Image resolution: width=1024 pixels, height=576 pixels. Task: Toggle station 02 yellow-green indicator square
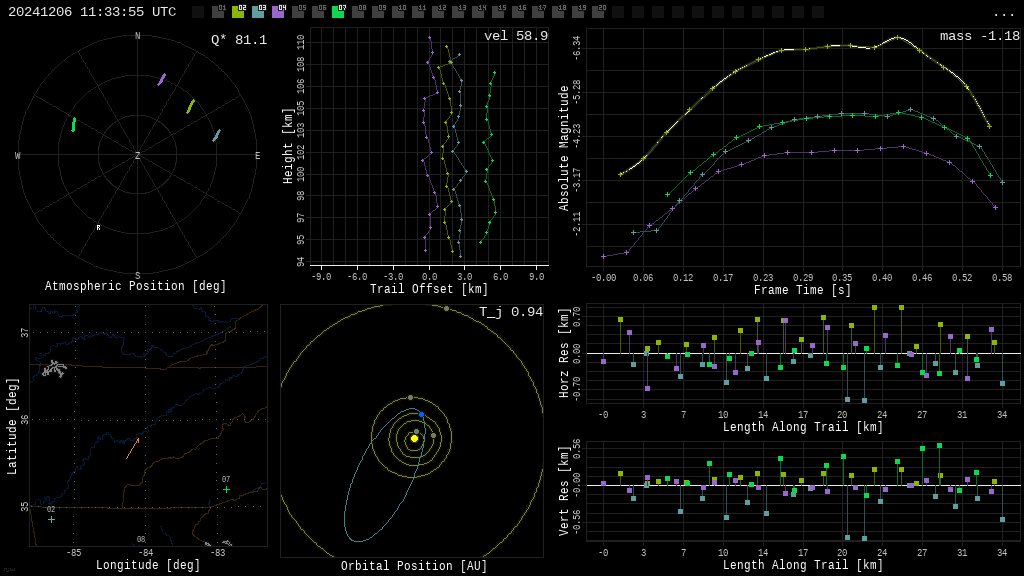pyautogui.click(x=238, y=12)
